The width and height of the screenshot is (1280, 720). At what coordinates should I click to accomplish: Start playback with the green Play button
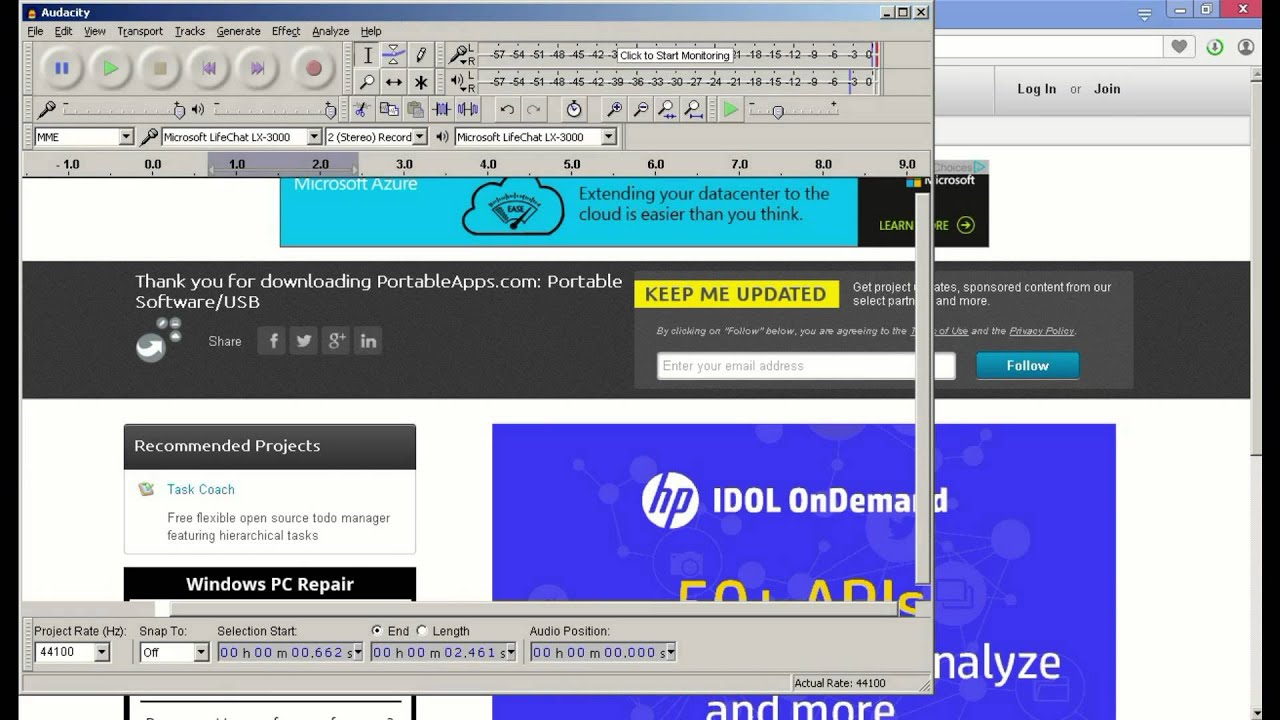(x=111, y=69)
